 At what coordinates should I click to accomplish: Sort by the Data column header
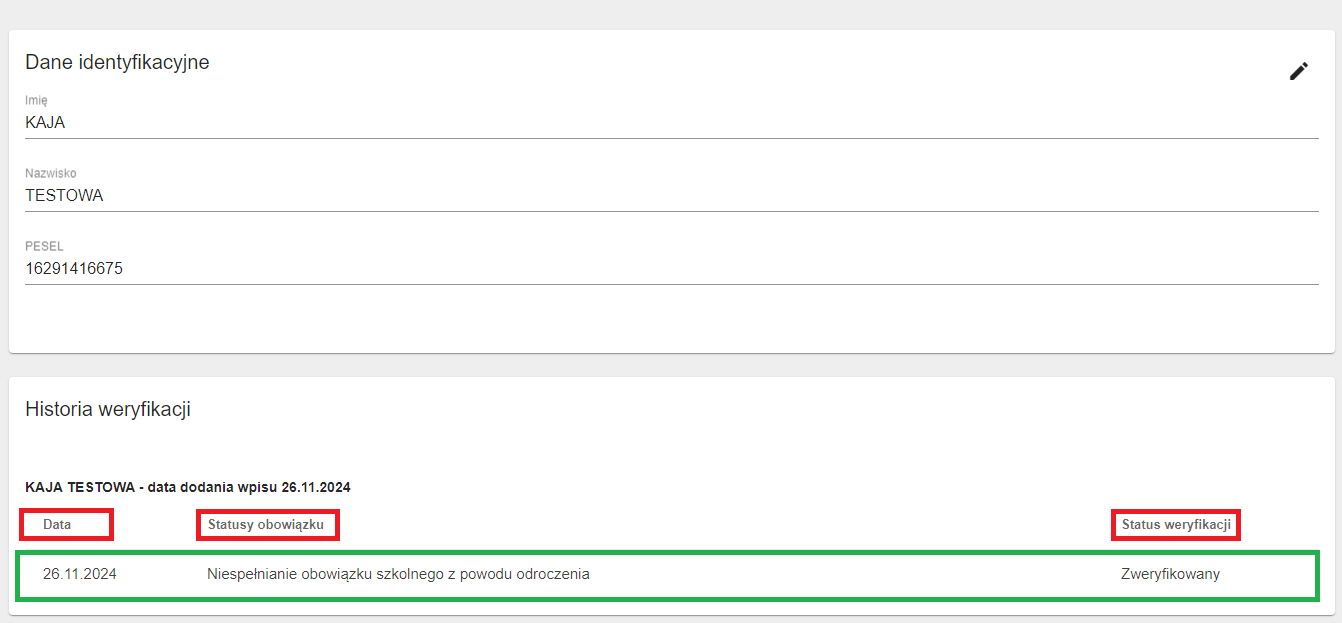coord(57,524)
